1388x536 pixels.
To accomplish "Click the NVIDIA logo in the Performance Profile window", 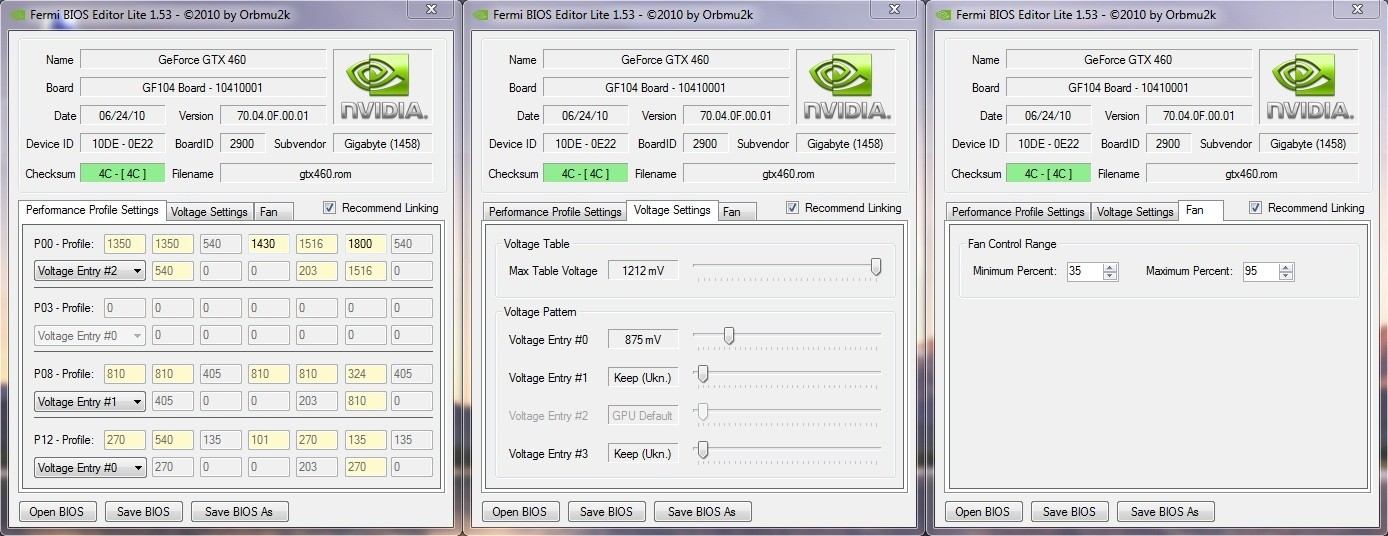I will (x=383, y=87).
